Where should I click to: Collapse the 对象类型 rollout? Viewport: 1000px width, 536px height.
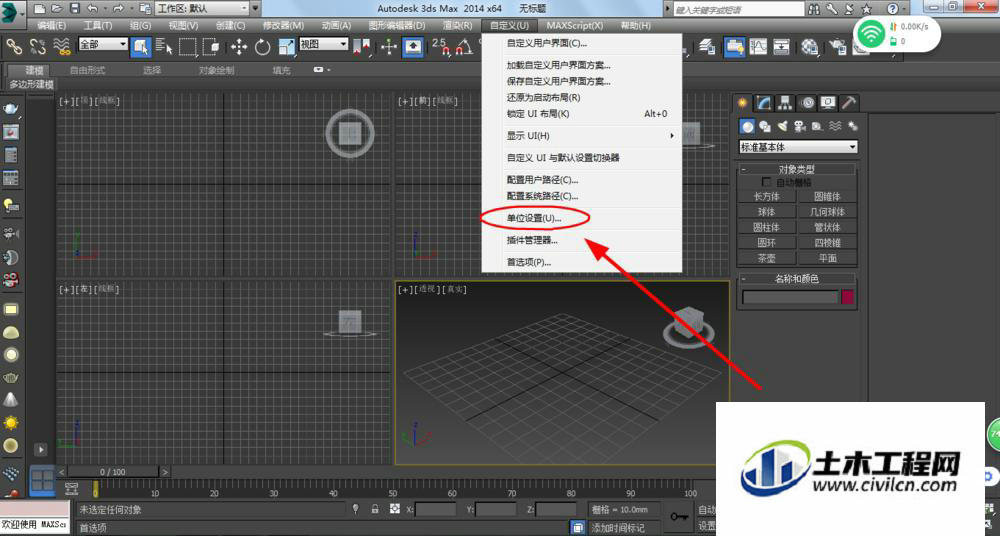coord(797,169)
